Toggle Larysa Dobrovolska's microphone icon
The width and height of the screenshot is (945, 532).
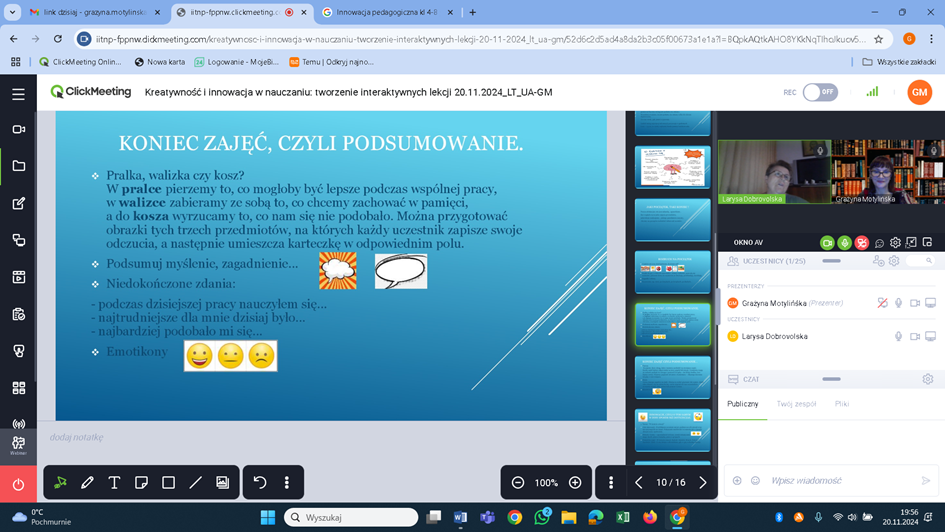899,336
